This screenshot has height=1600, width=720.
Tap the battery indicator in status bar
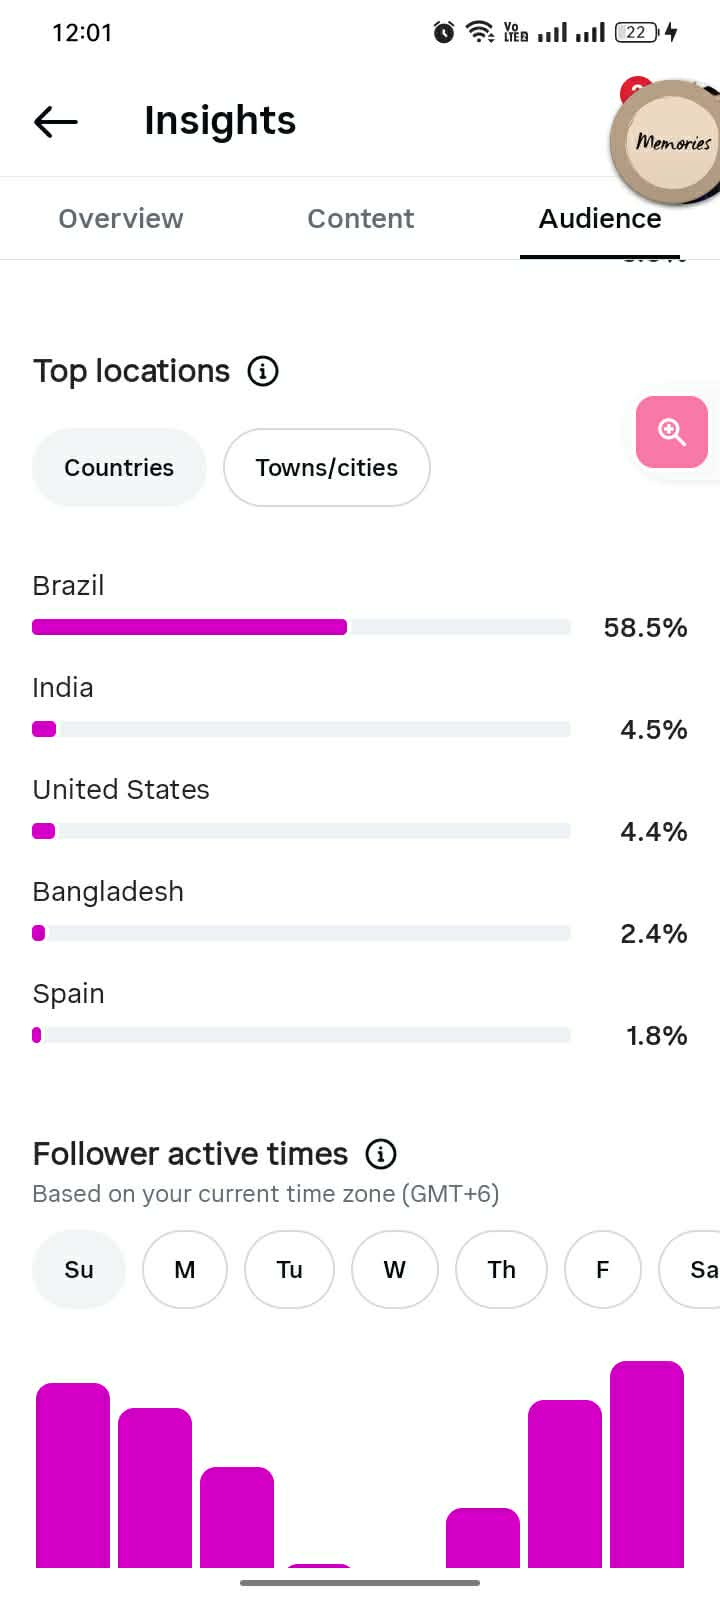click(637, 32)
